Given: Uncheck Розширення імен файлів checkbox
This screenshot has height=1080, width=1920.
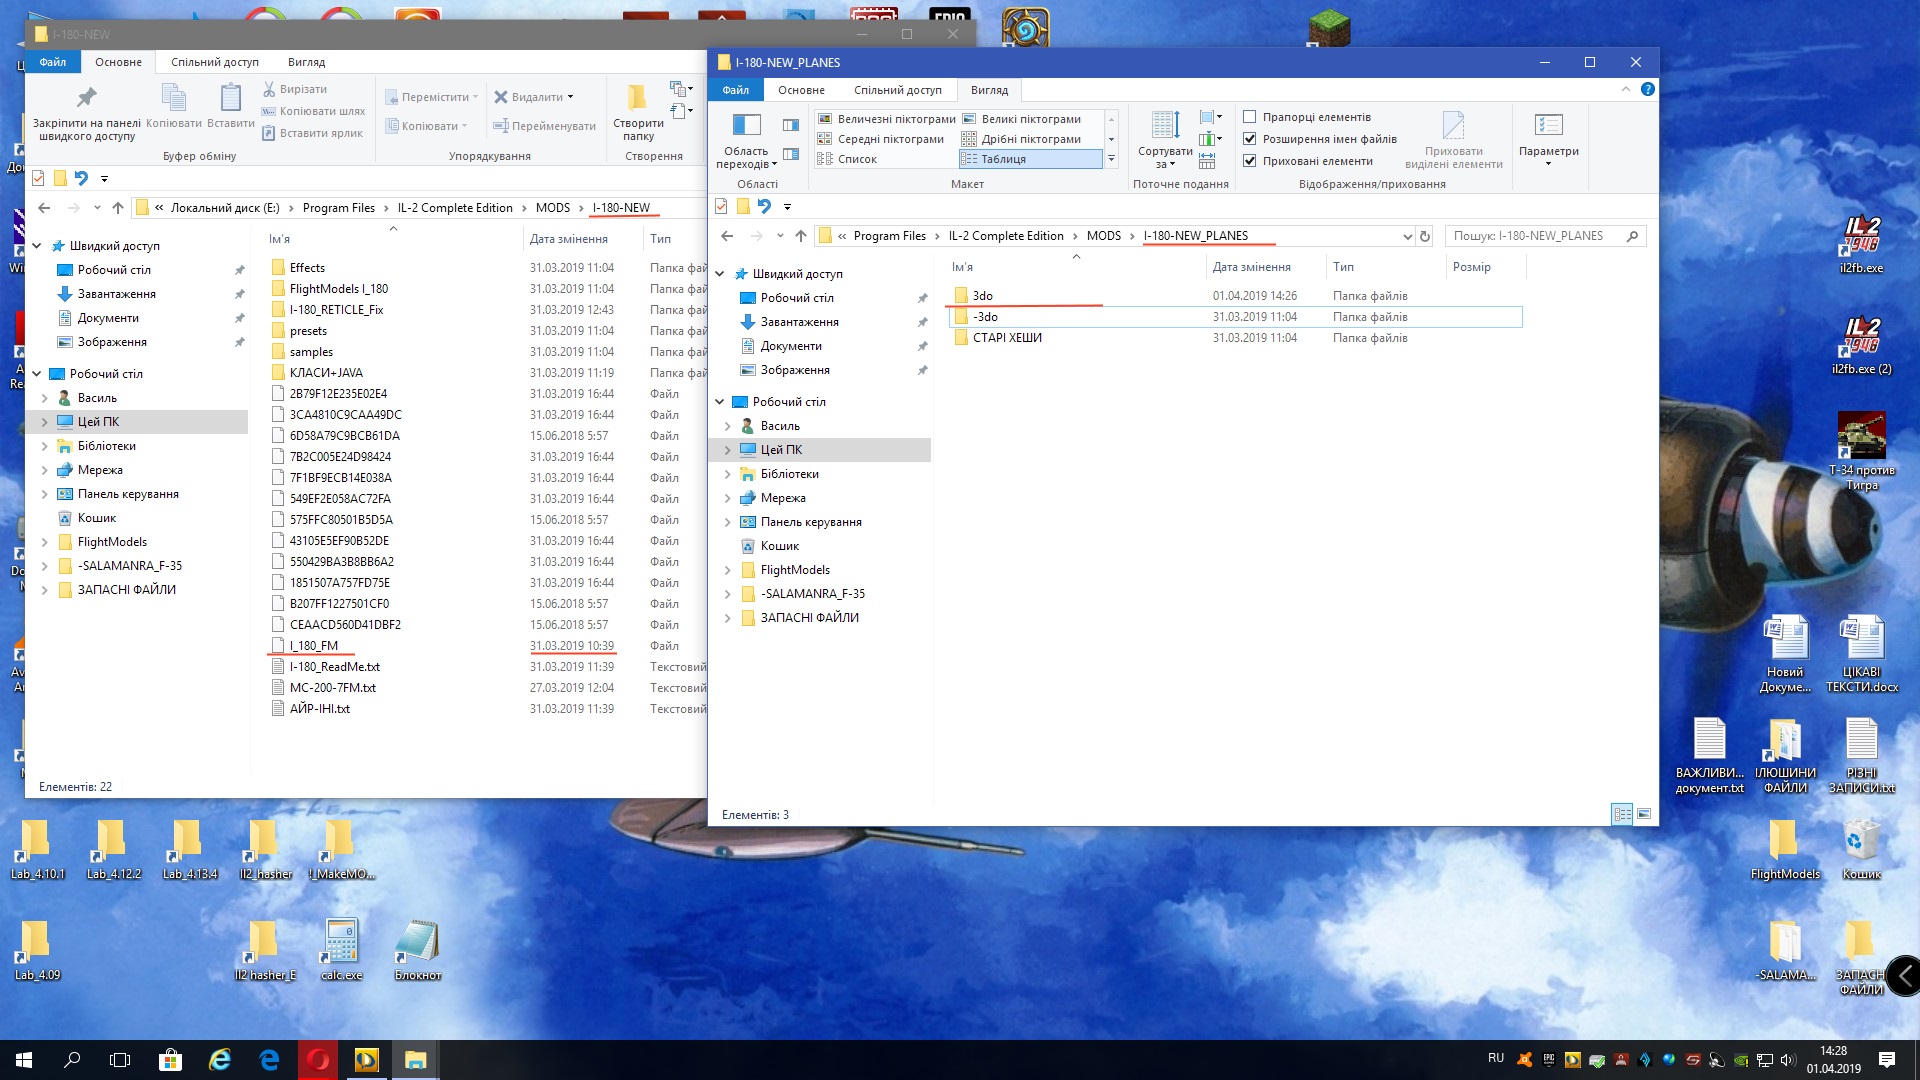Looking at the screenshot, I should click(x=1250, y=139).
